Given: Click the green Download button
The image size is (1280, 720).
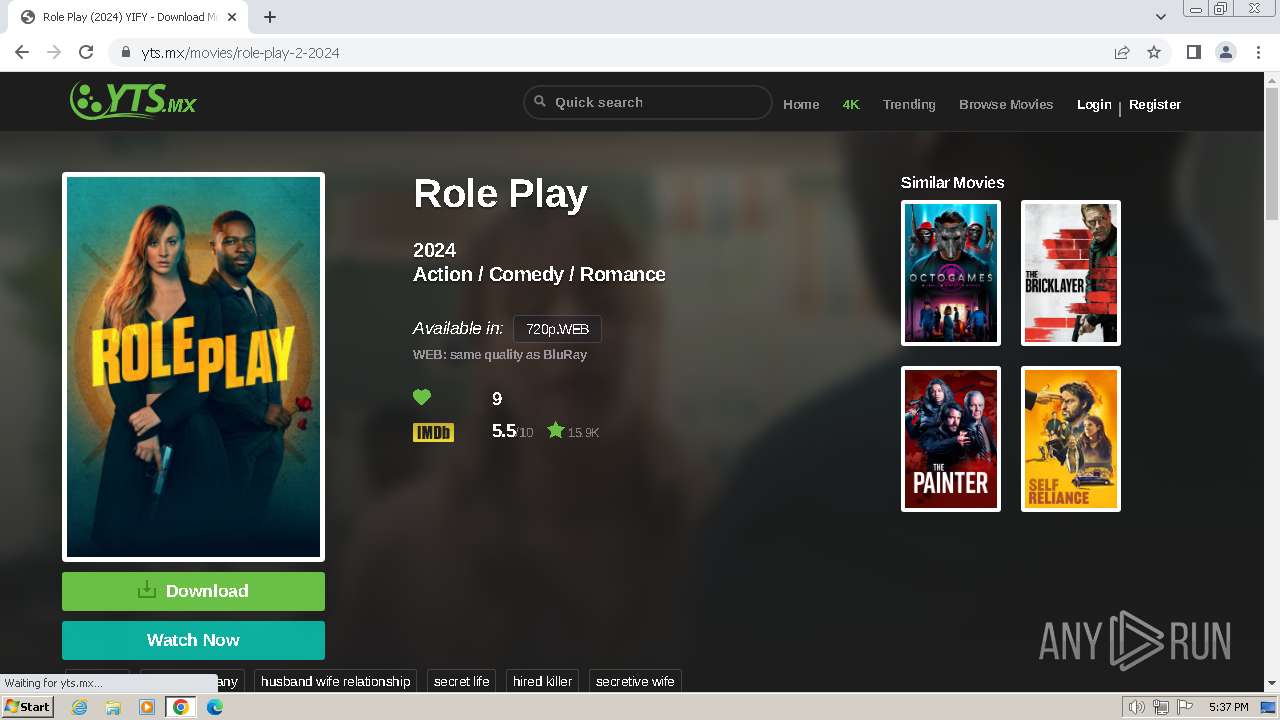Looking at the screenshot, I should pos(193,591).
